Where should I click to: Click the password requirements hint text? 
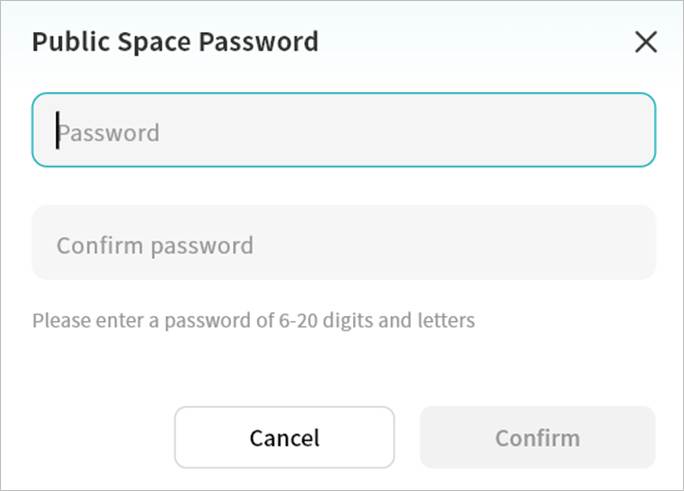pos(253,321)
